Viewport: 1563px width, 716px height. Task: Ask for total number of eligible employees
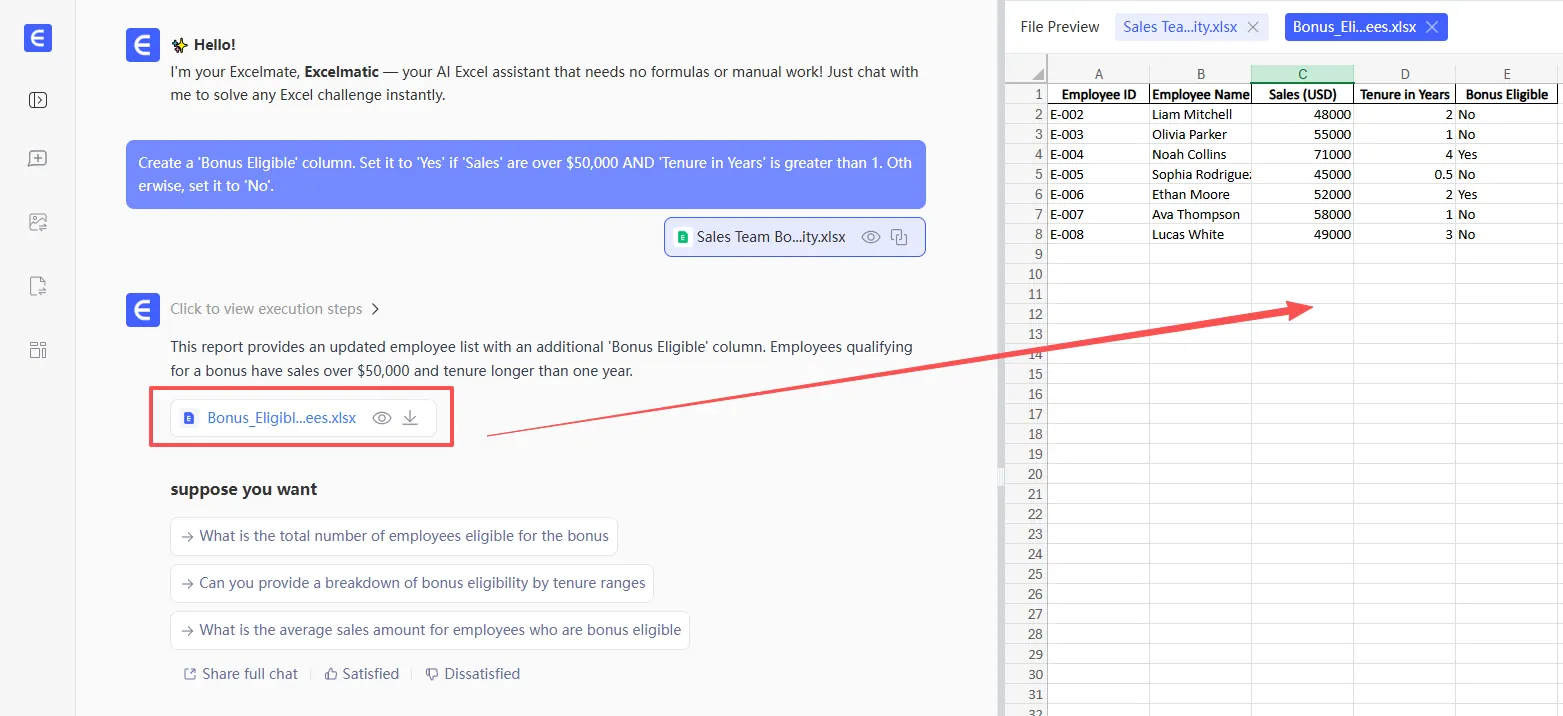tap(394, 536)
